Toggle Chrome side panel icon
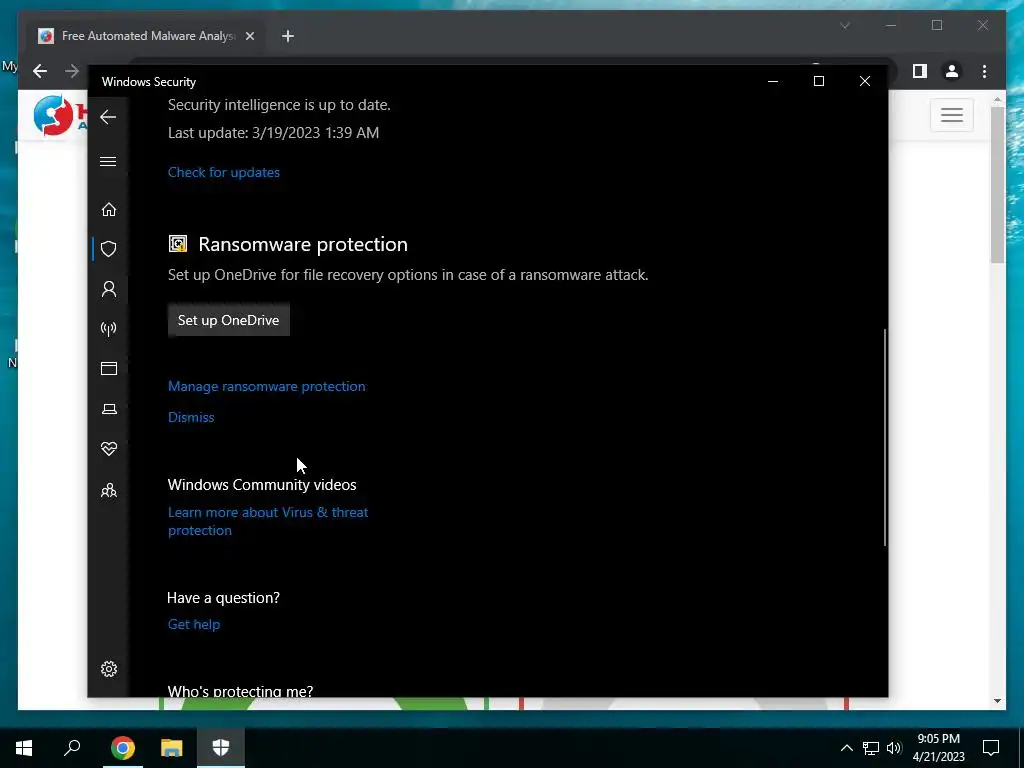 coord(920,71)
